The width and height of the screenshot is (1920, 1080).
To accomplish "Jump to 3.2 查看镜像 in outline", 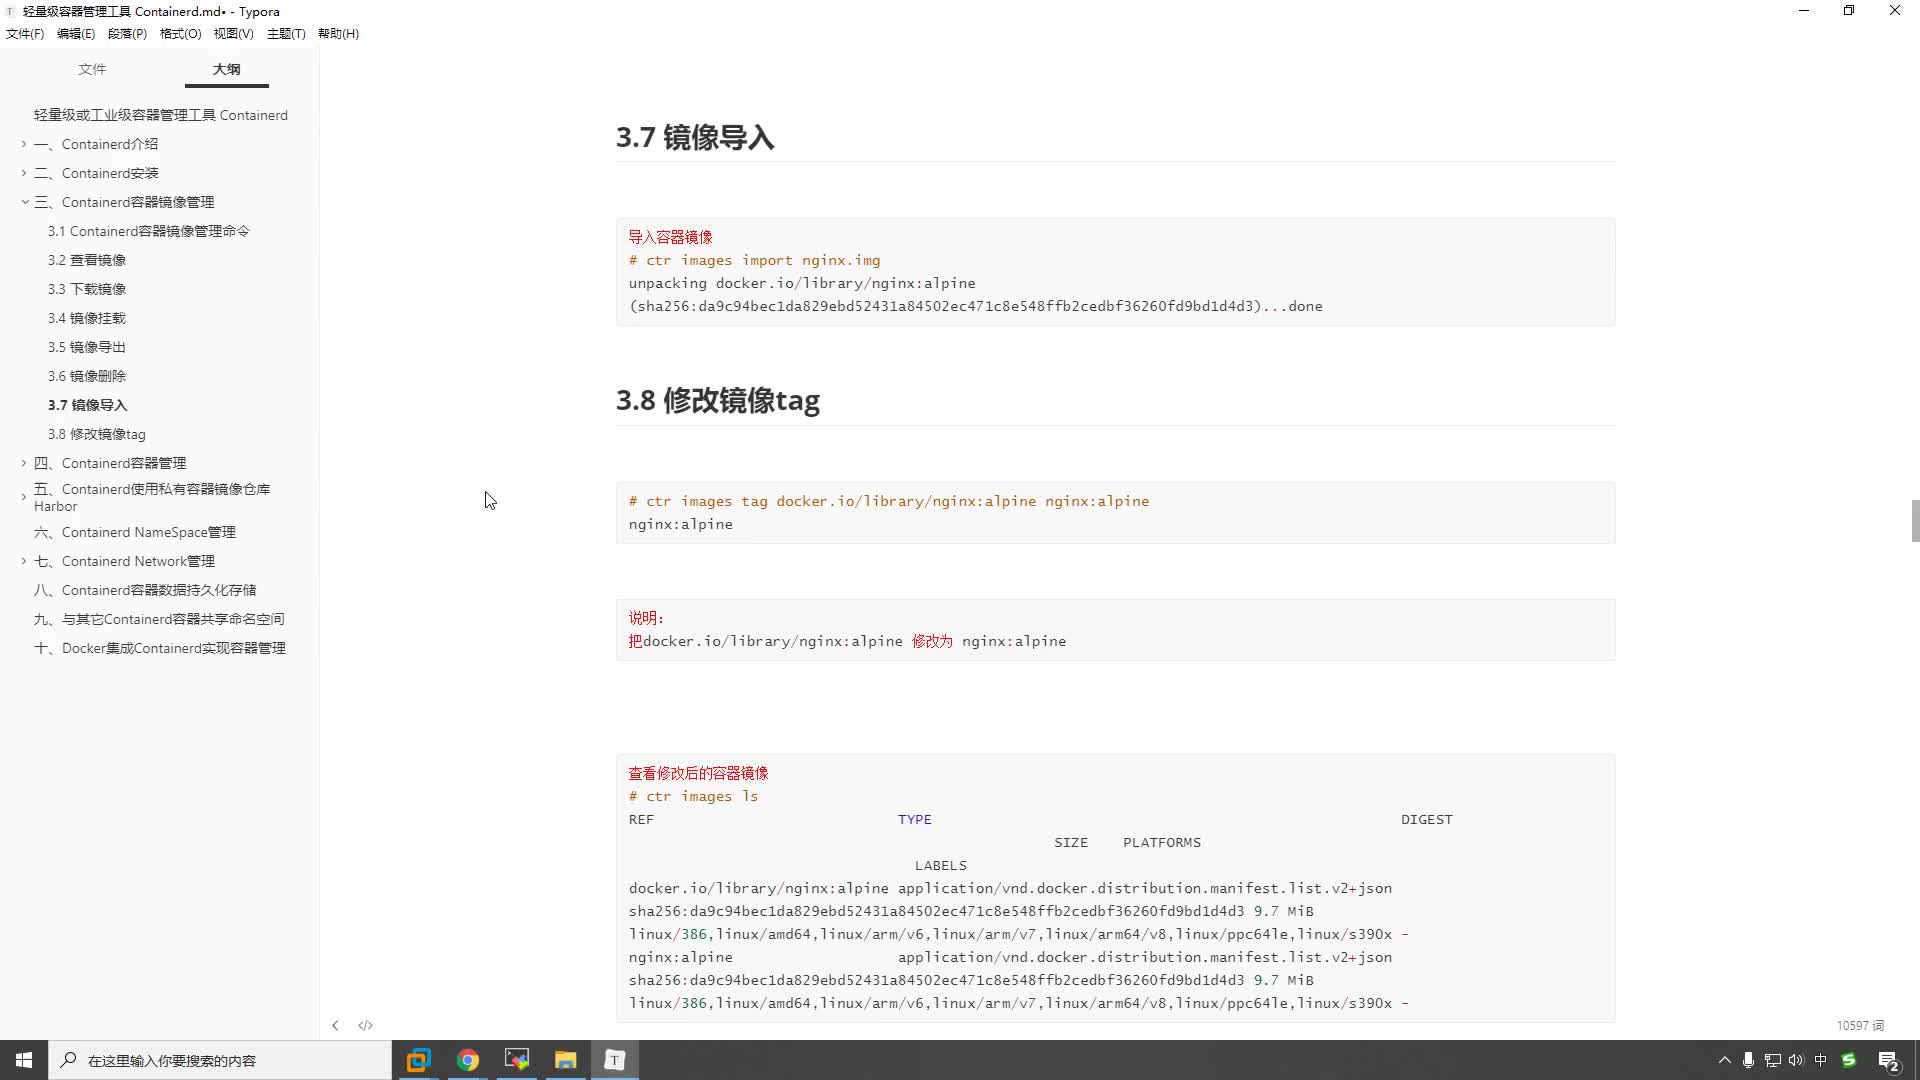I will tap(87, 260).
